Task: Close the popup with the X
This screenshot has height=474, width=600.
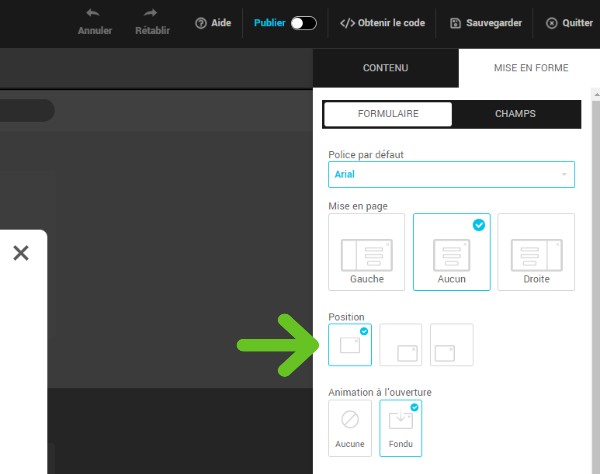Action: click(20, 253)
